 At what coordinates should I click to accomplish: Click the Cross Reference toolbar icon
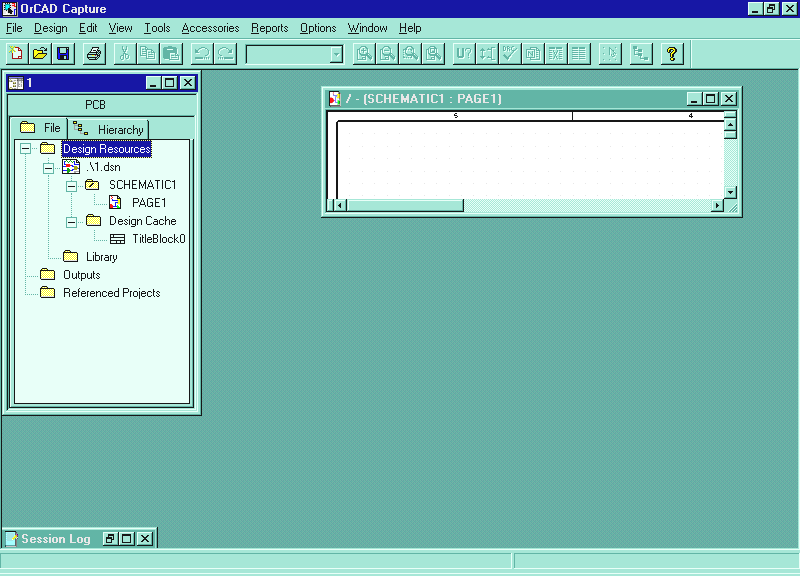556,54
